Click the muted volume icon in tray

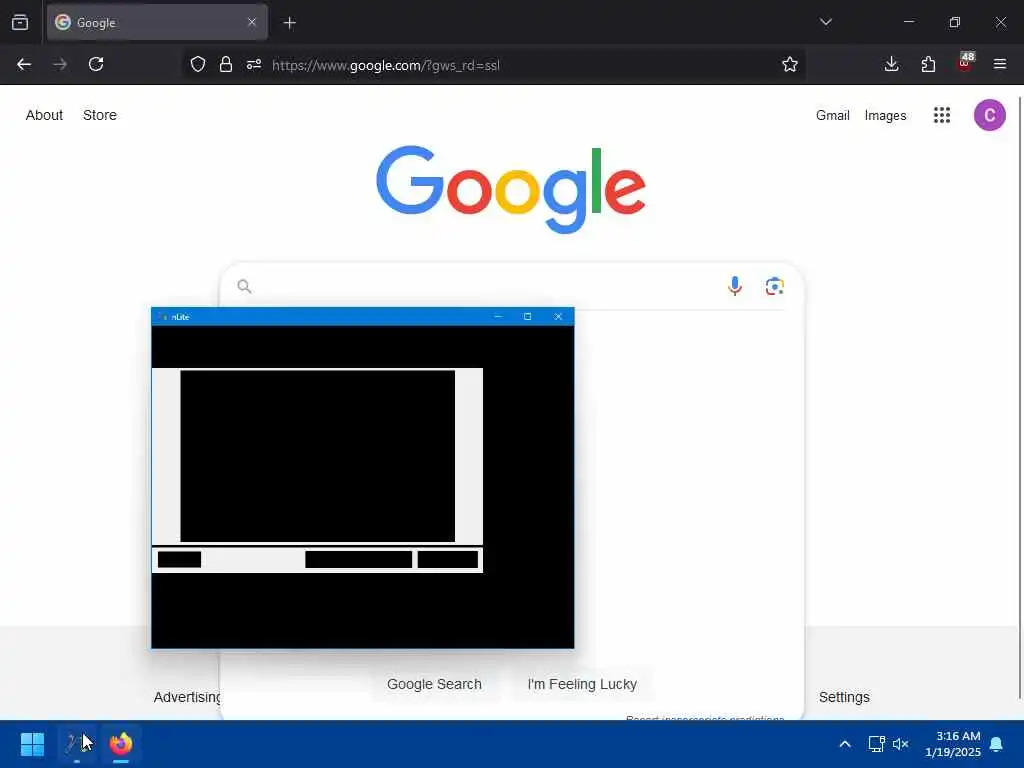(901, 744)
